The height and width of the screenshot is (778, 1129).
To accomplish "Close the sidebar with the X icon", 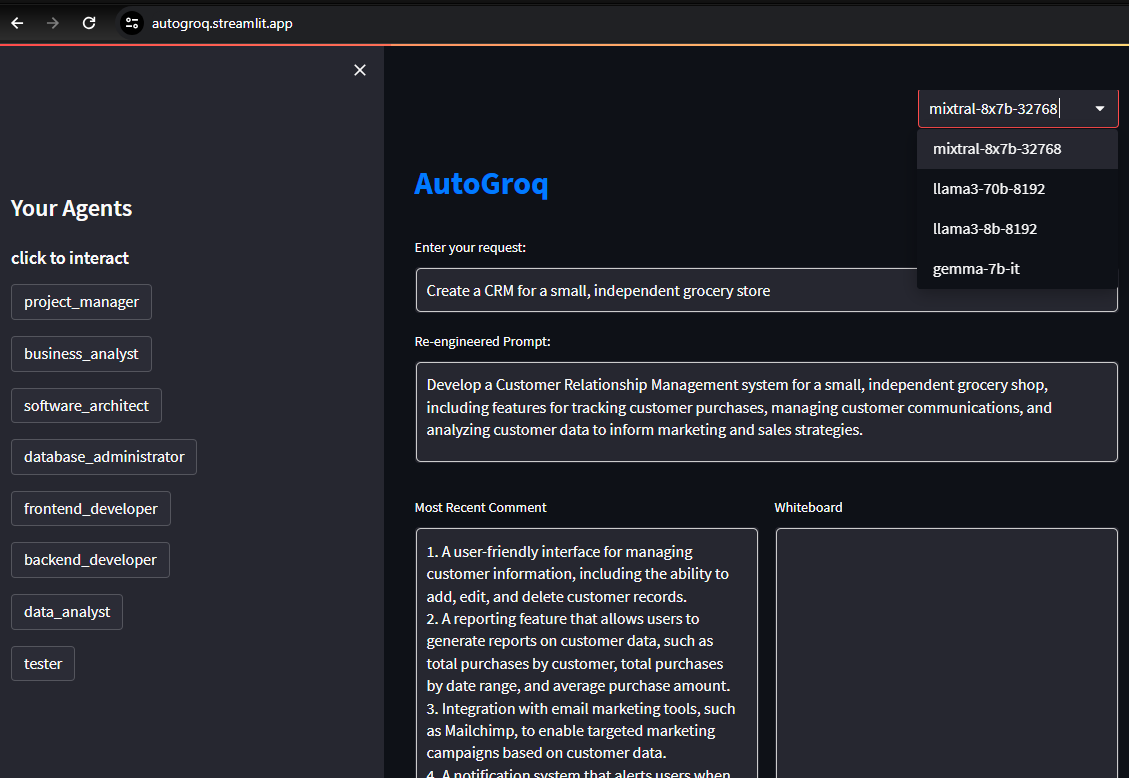I will coord(360,70).
